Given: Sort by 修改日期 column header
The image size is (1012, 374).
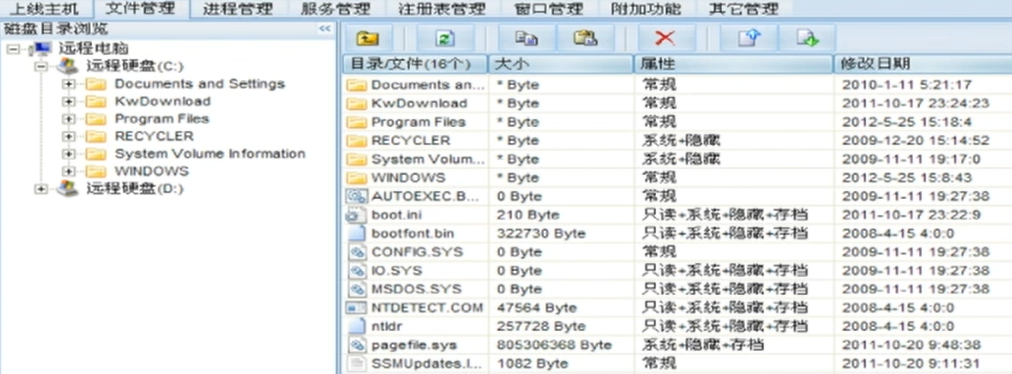Looking at the screenshot, I should click(922, 64).
